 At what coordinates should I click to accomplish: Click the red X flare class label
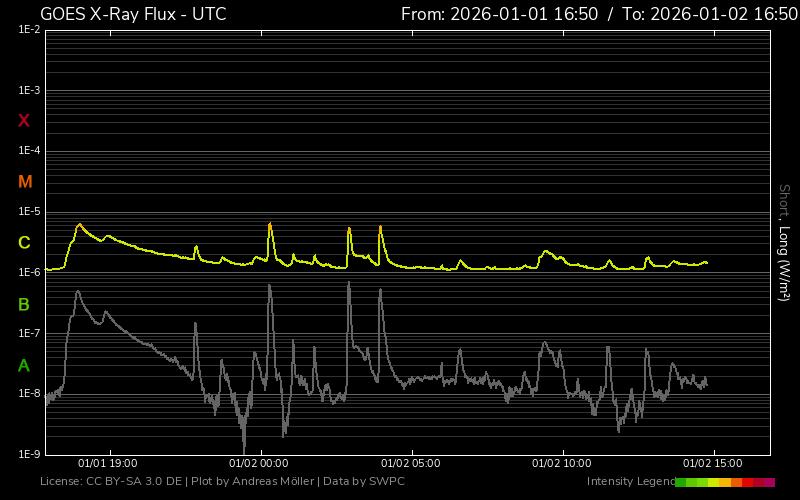(x=24, y=121)
